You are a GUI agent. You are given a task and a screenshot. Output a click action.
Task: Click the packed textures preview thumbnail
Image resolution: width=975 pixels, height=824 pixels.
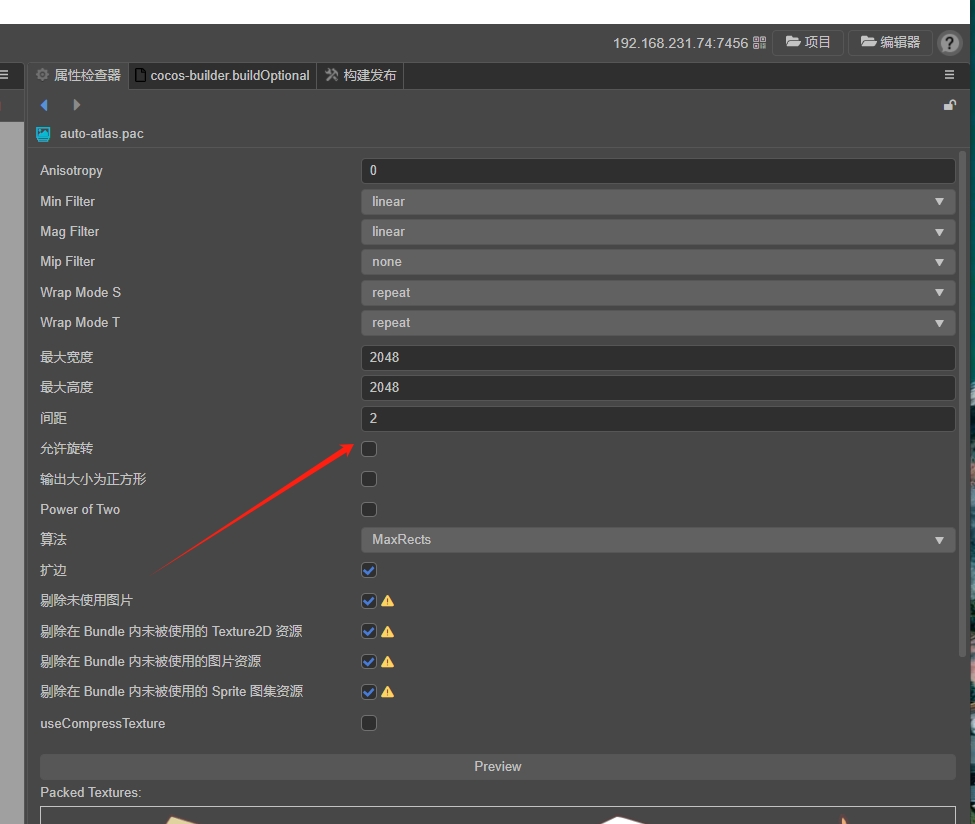[x=497, y=815]
